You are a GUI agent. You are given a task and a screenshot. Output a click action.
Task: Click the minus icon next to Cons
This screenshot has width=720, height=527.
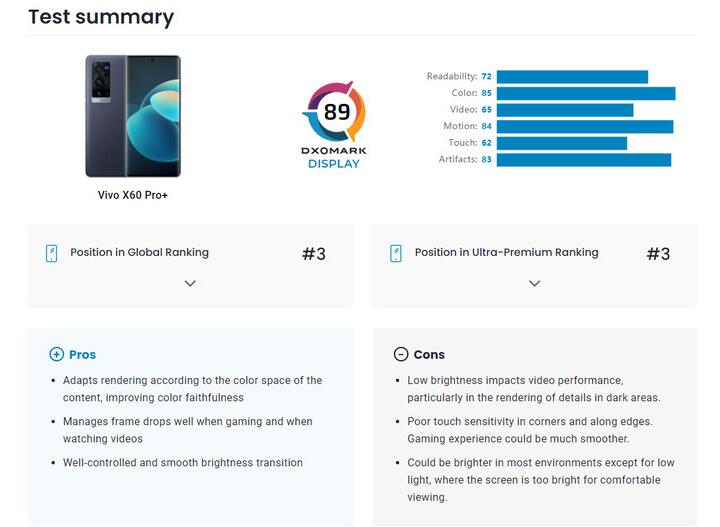[x=401, y=354]
